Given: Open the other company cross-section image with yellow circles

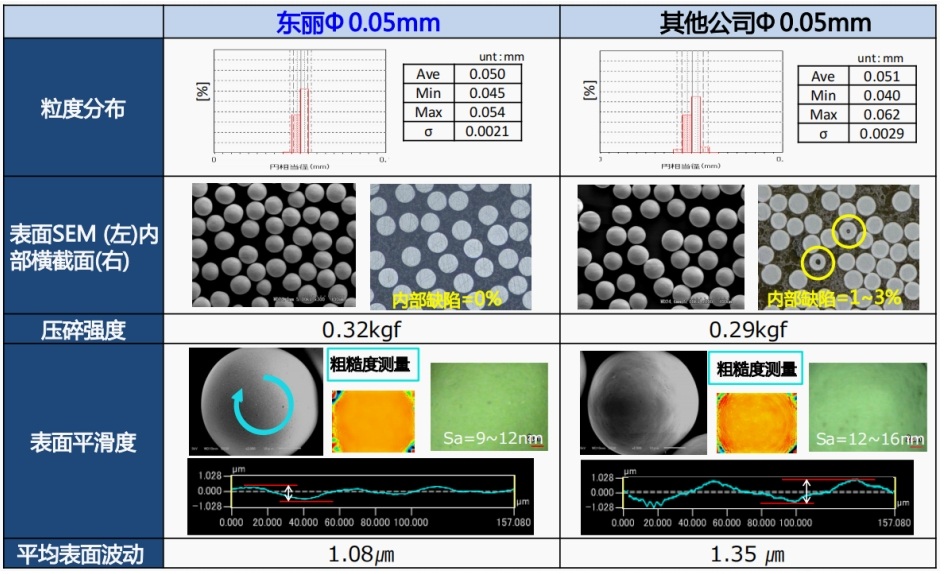Looking at the screenshot, I should 839,247.
